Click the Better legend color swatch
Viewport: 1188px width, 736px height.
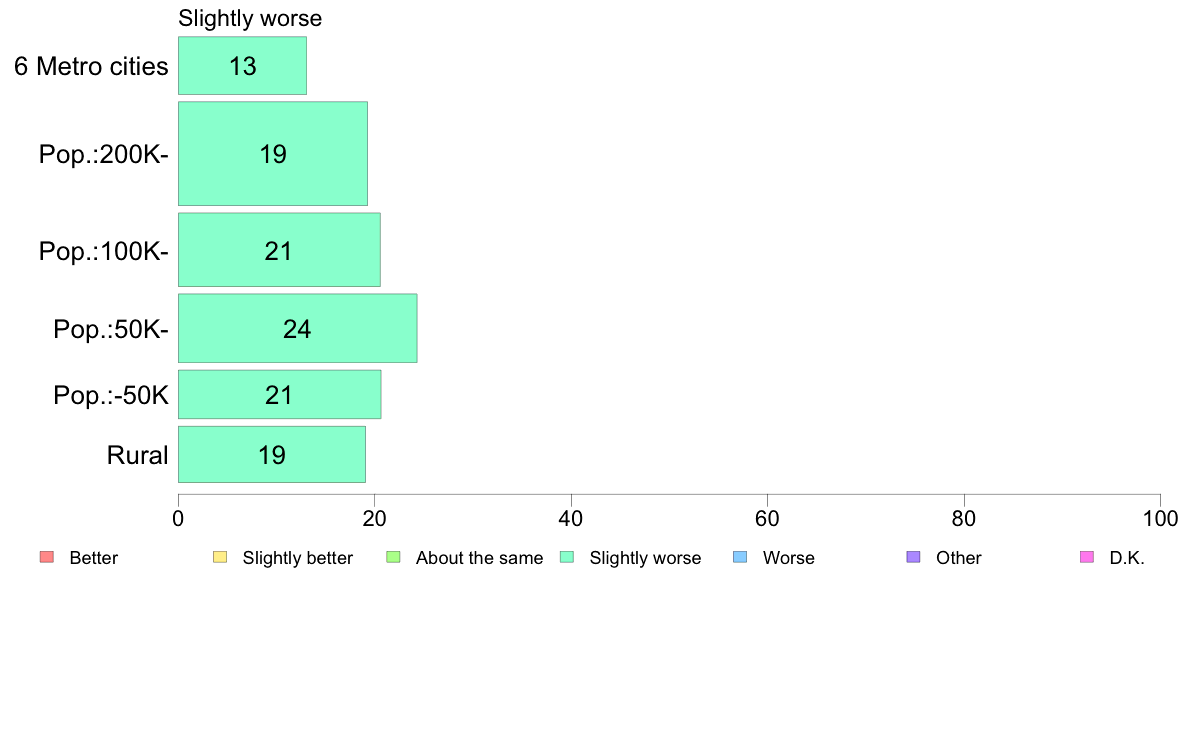pyautogui.click(x=47, y=557)
